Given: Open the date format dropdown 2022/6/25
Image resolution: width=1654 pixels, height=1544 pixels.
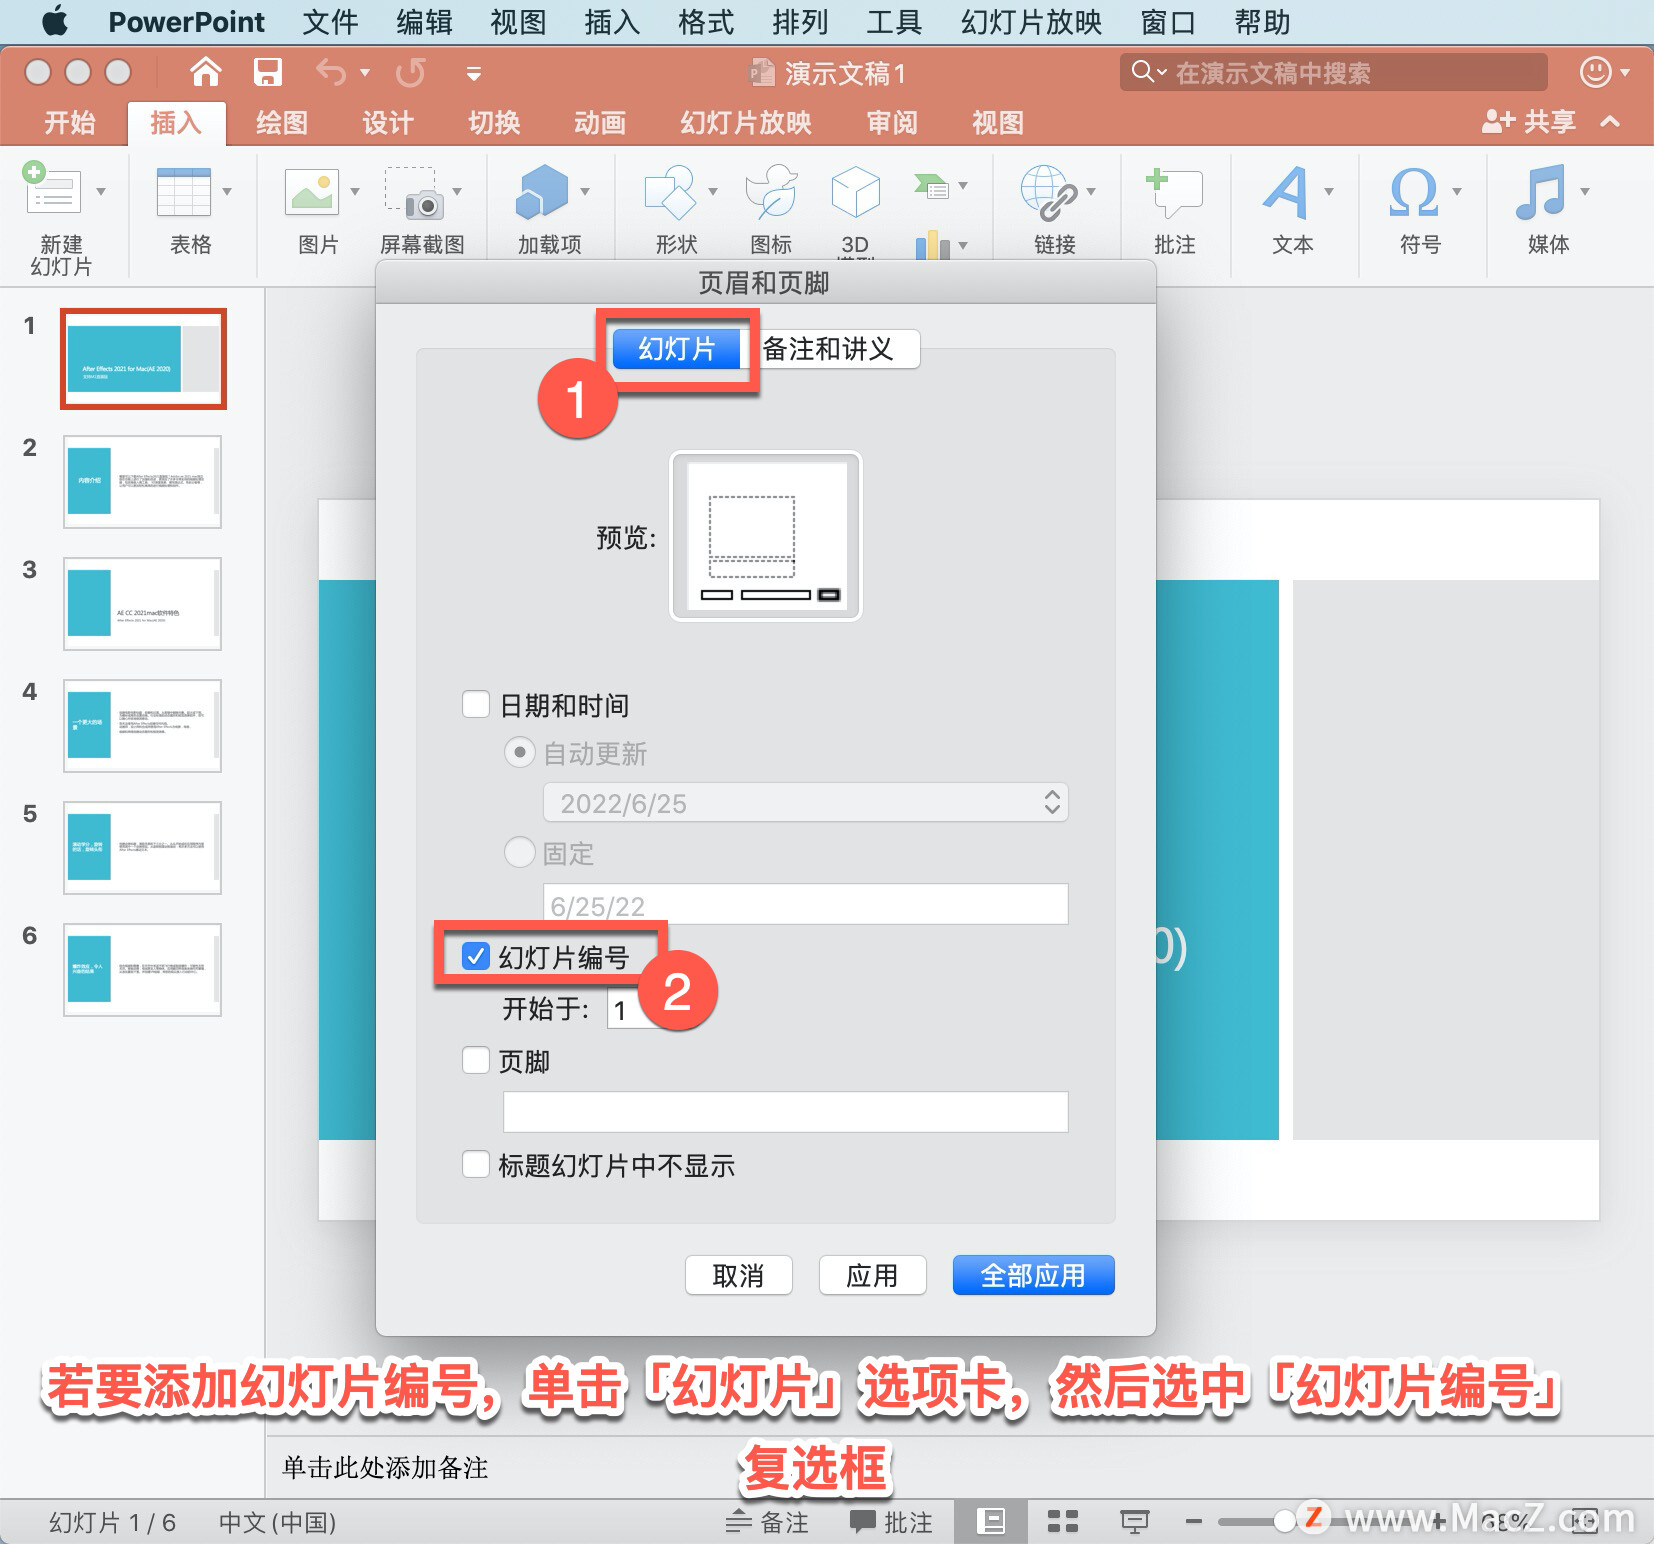Looking at the screenshot, I should coord(805,802).
